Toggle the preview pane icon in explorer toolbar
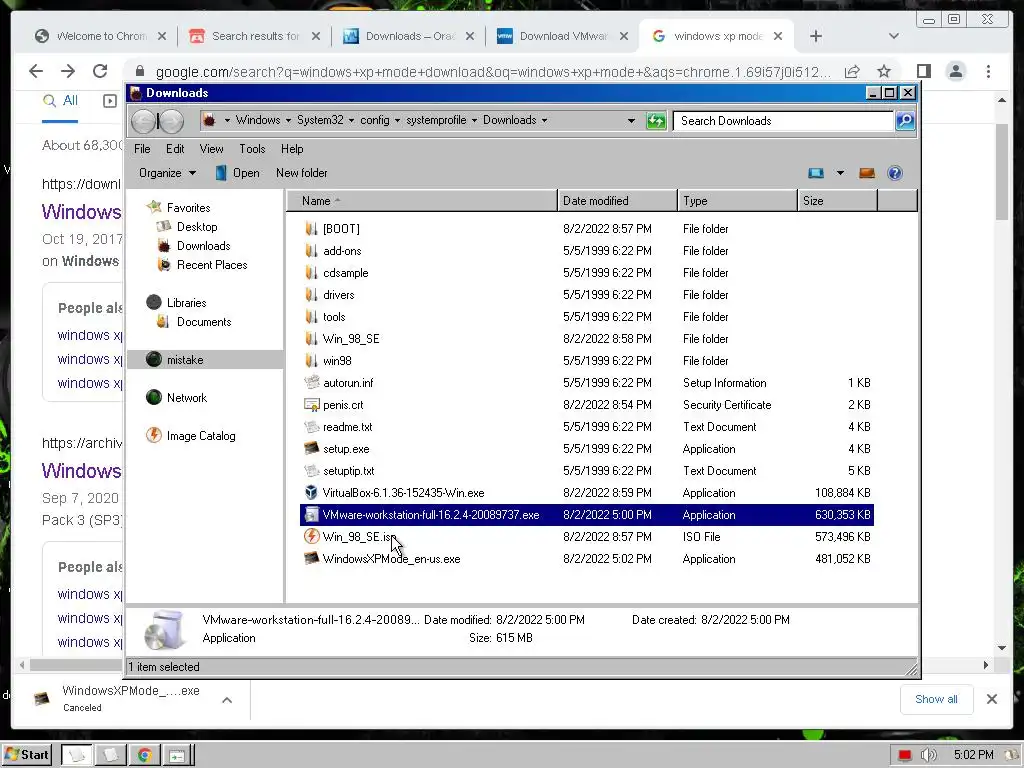Image resolution: width=1024 pixels, height=768 pixels. pos(867,173)
